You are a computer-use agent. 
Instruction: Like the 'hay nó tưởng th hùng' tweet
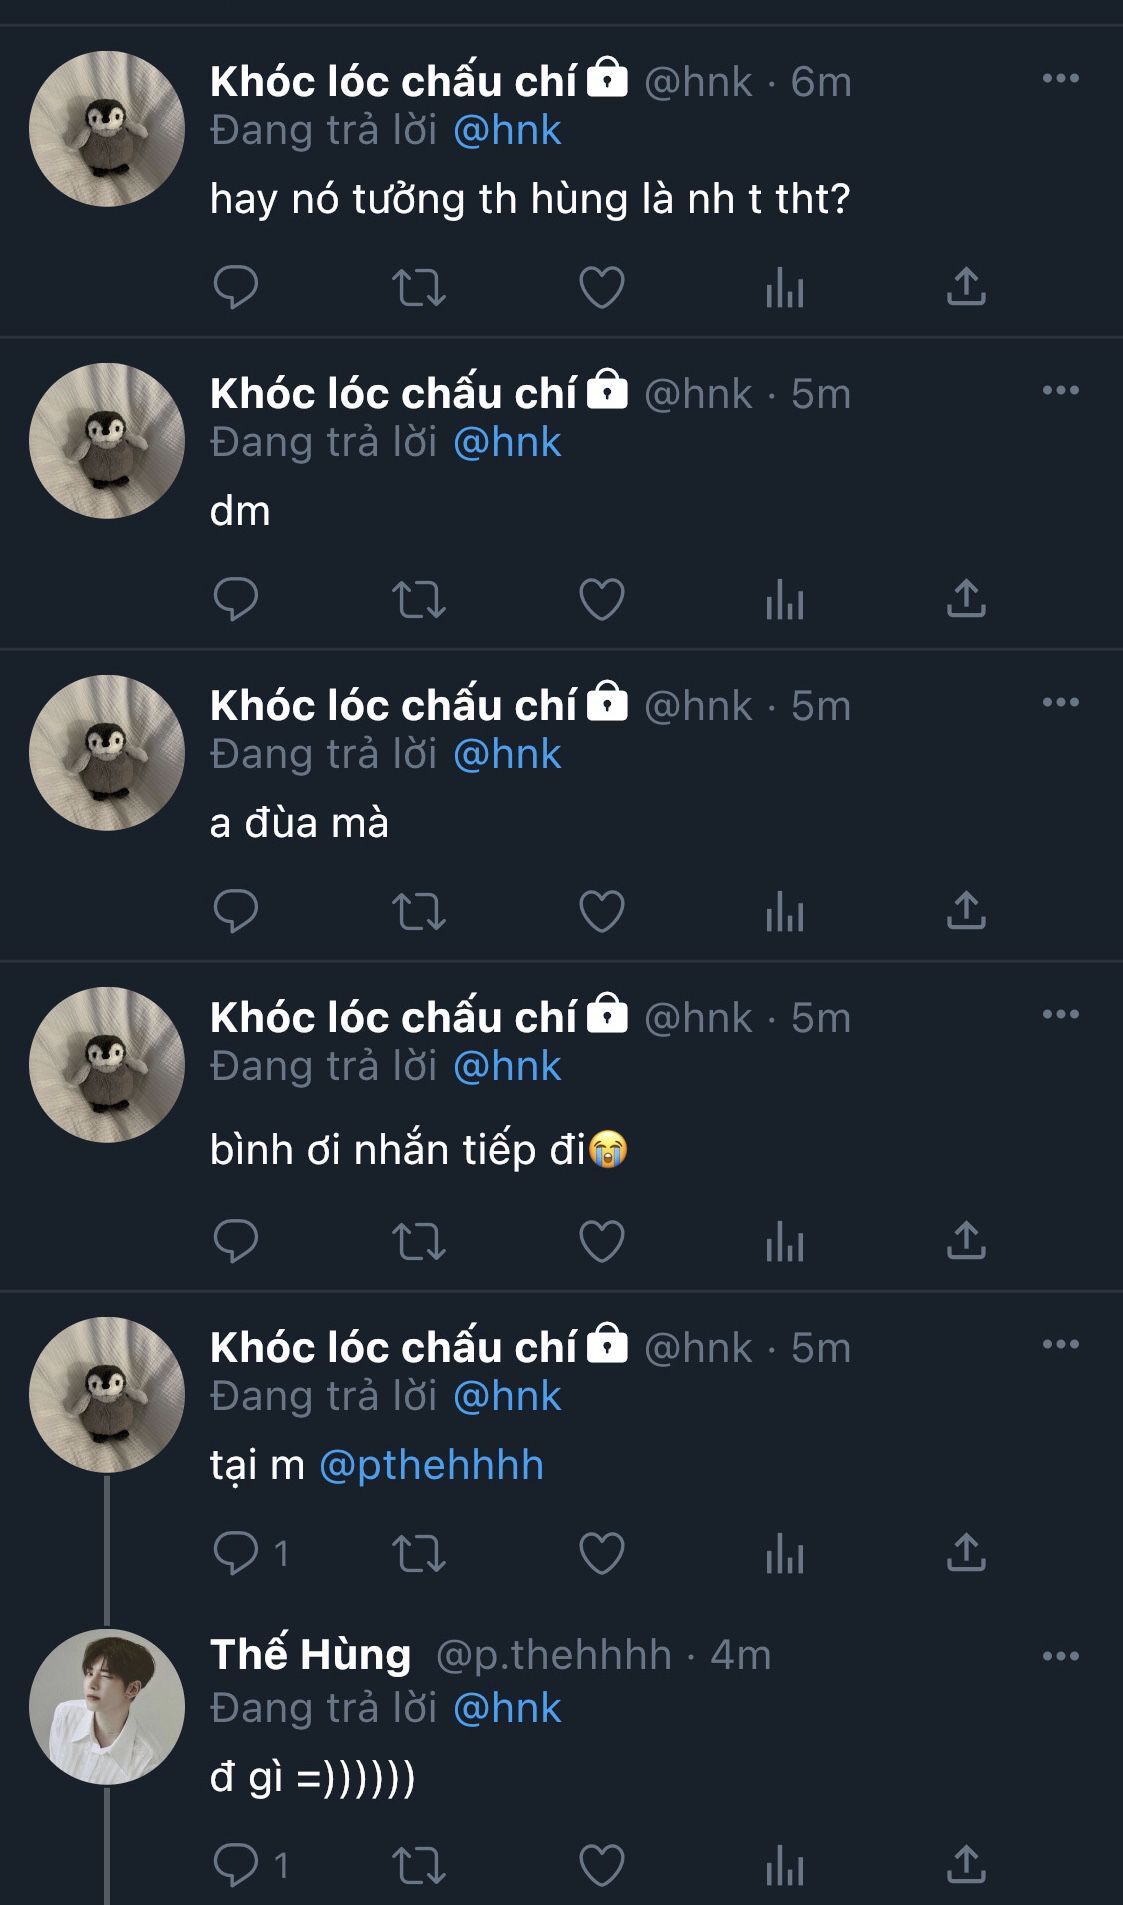601,288
